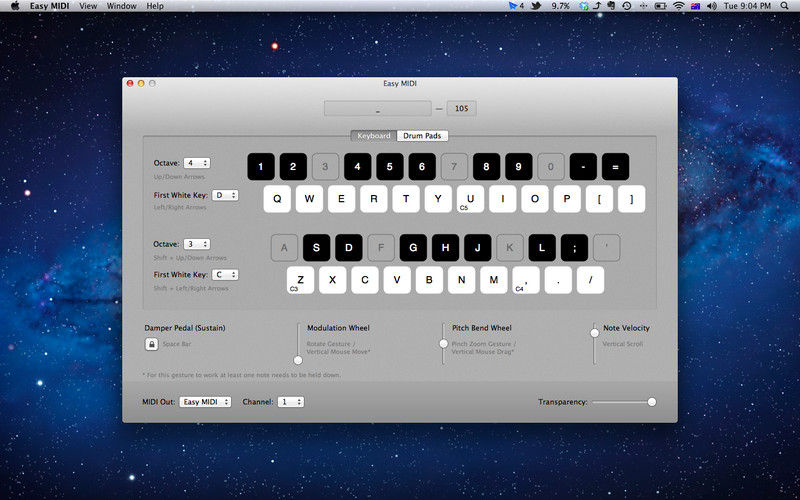Play the white Z key marked C3
800x500 pixels.
(300, 280)
